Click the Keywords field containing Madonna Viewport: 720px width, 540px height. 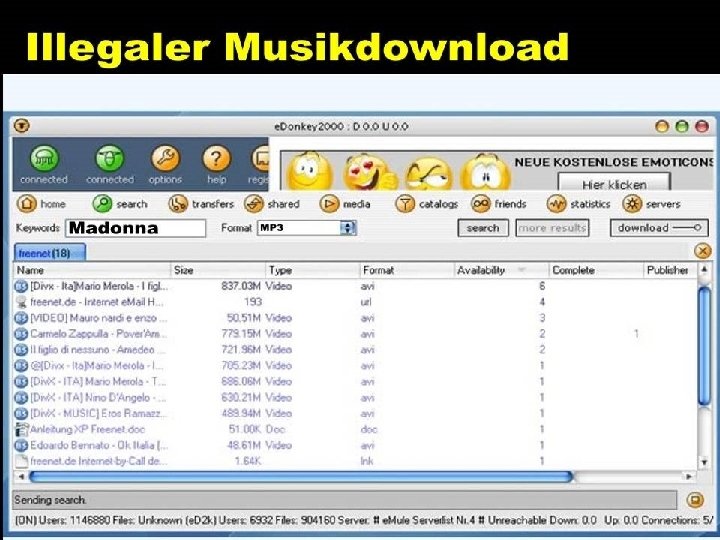coord(136,228)
